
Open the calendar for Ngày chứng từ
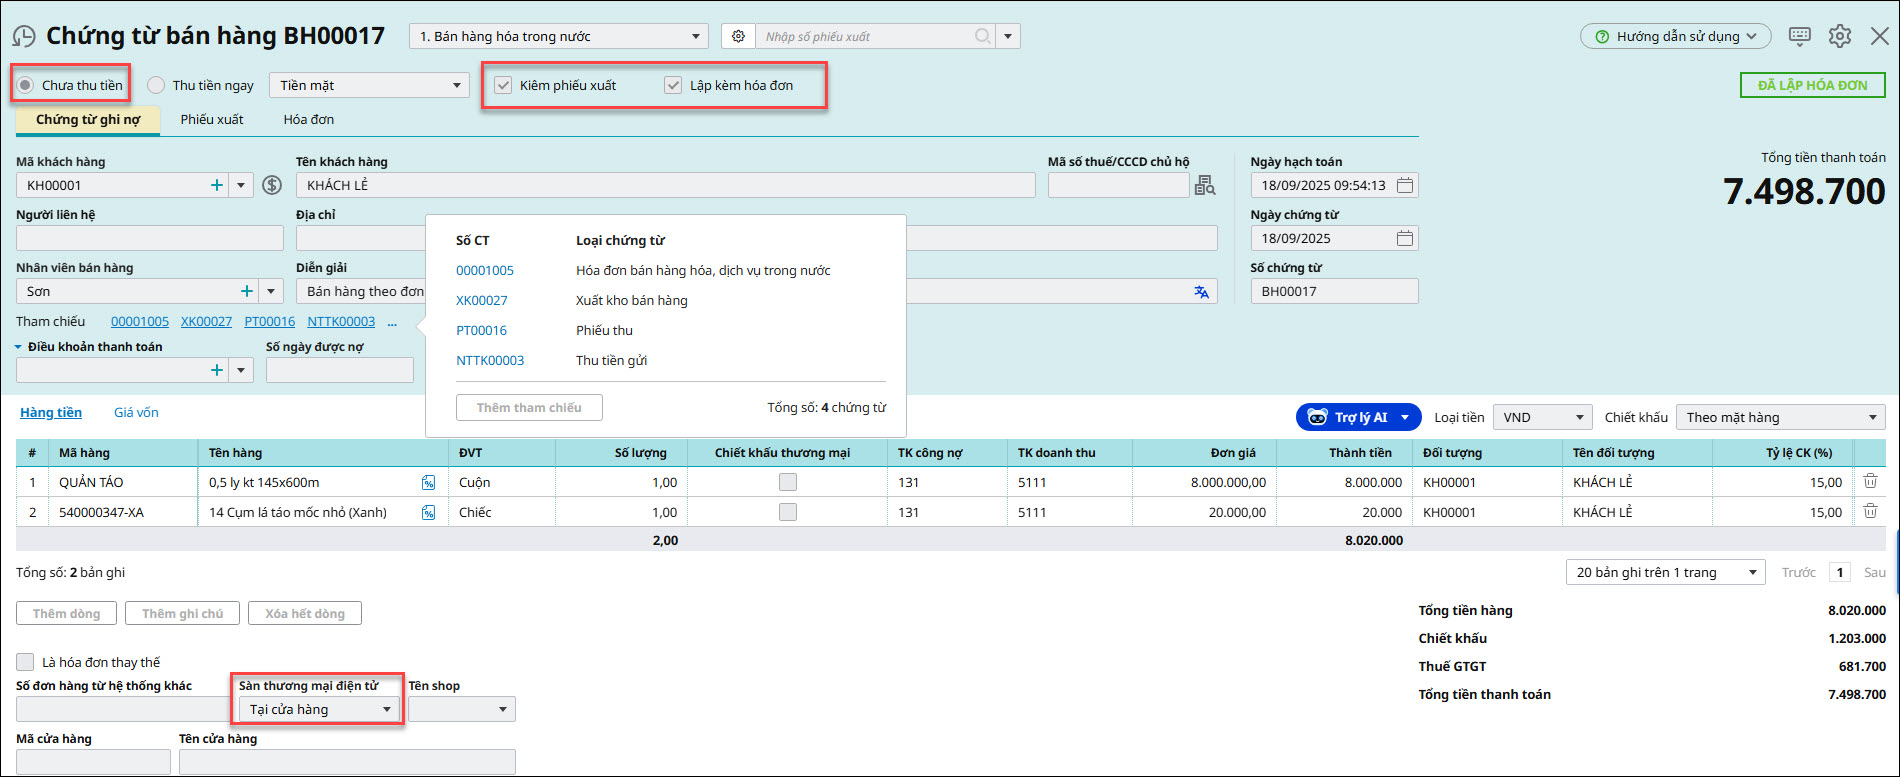[1404, 239]
